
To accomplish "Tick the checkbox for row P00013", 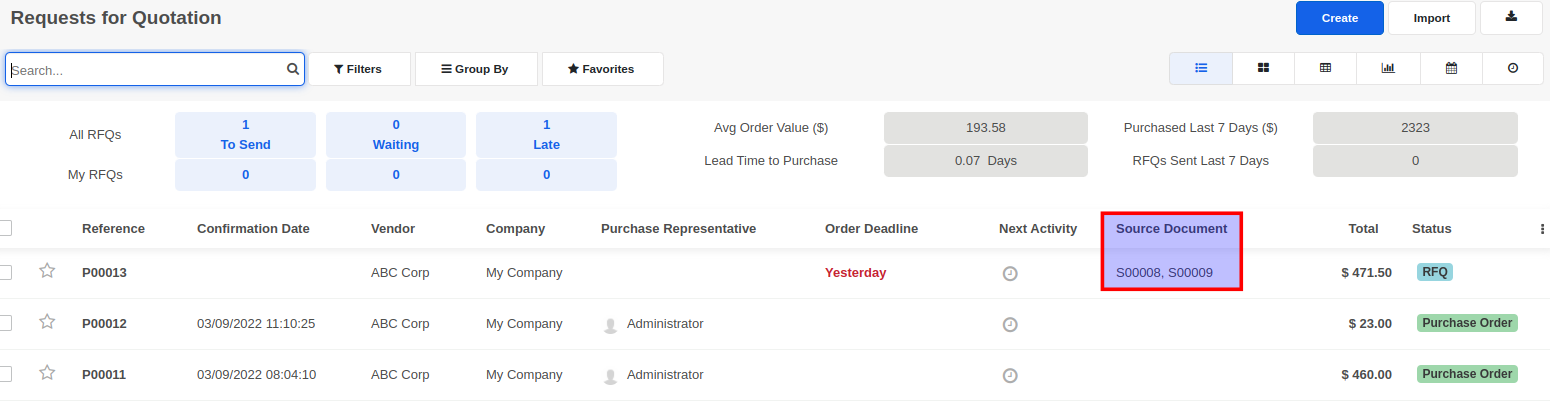I will [5, 272].
